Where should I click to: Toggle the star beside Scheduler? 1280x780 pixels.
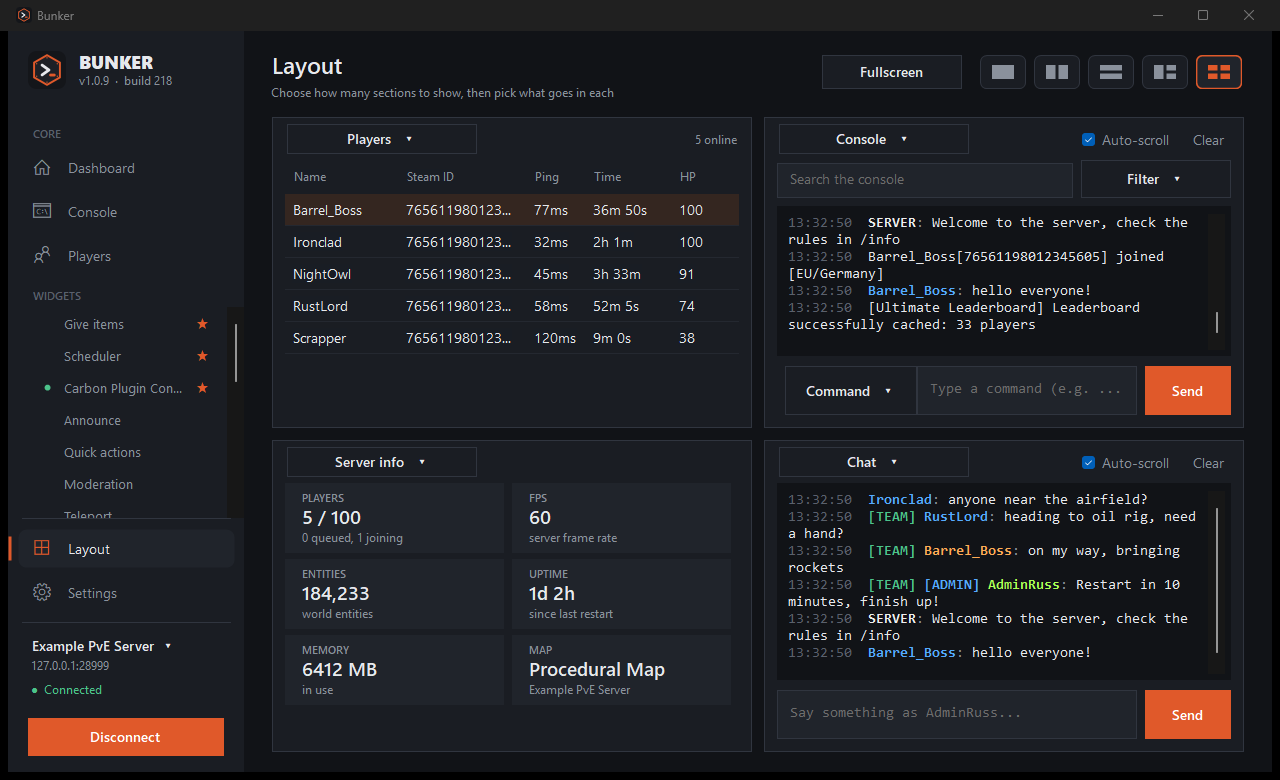point(203,356)
